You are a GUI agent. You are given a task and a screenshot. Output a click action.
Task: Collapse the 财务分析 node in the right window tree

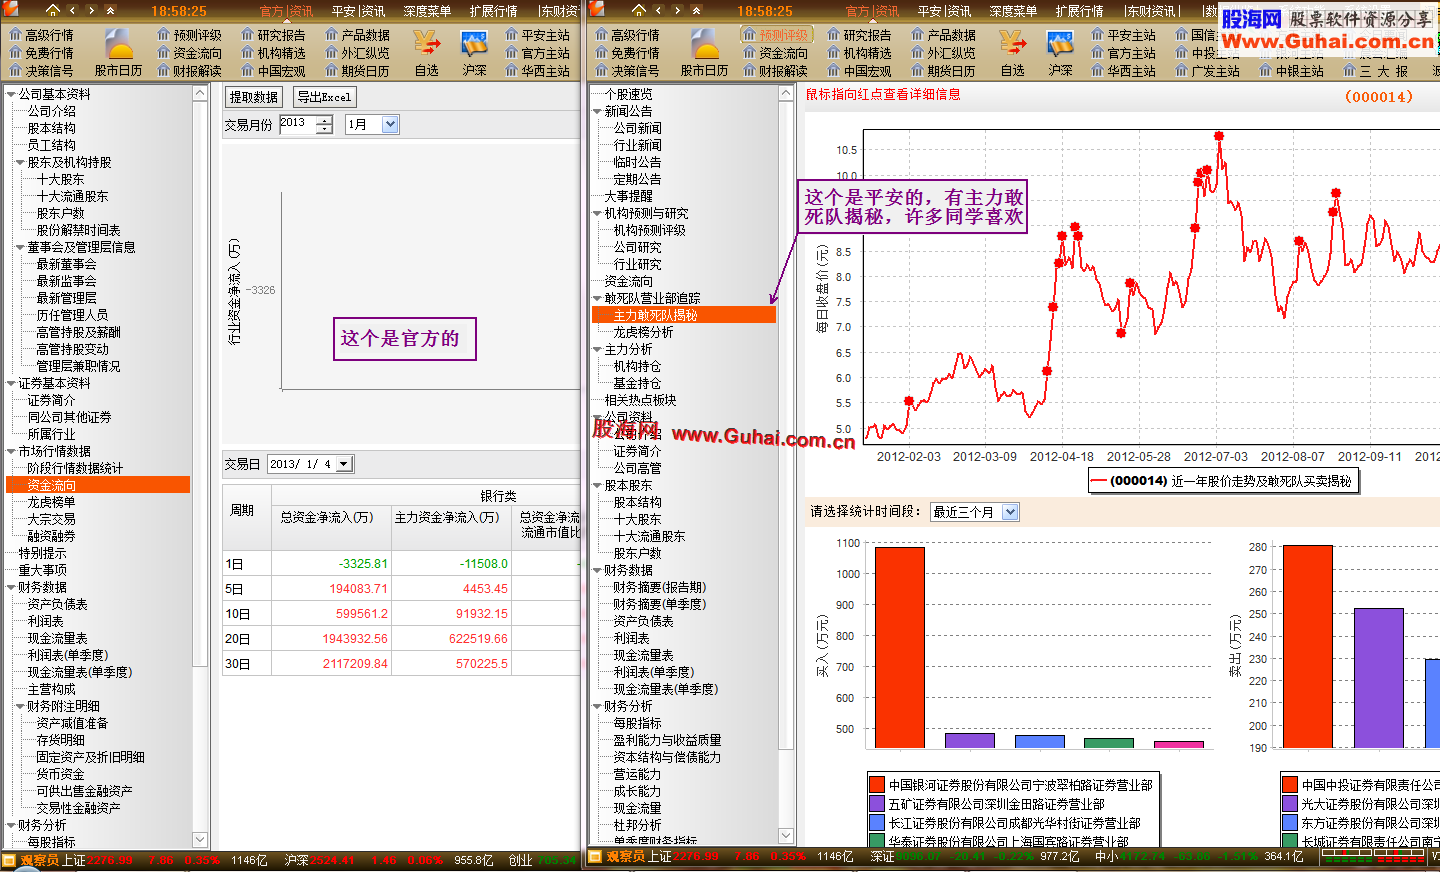point(597,706)
